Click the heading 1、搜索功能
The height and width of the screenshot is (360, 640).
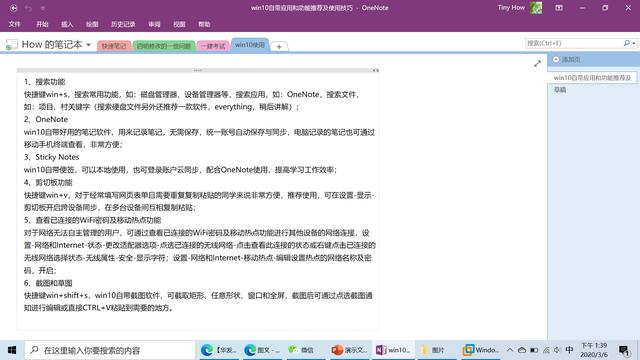coord(44,82)
